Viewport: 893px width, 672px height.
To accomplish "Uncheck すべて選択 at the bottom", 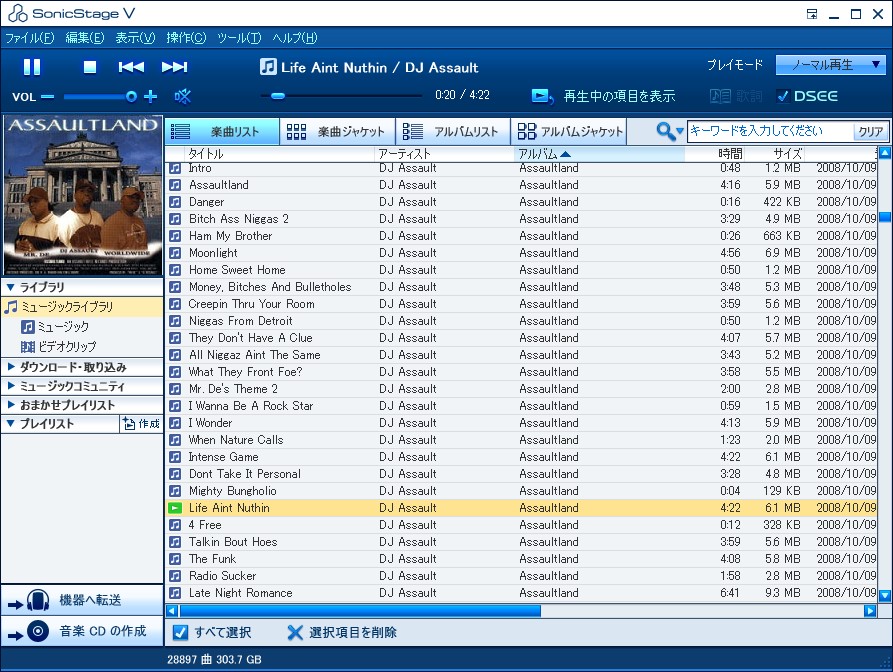I will pos(179,631).
